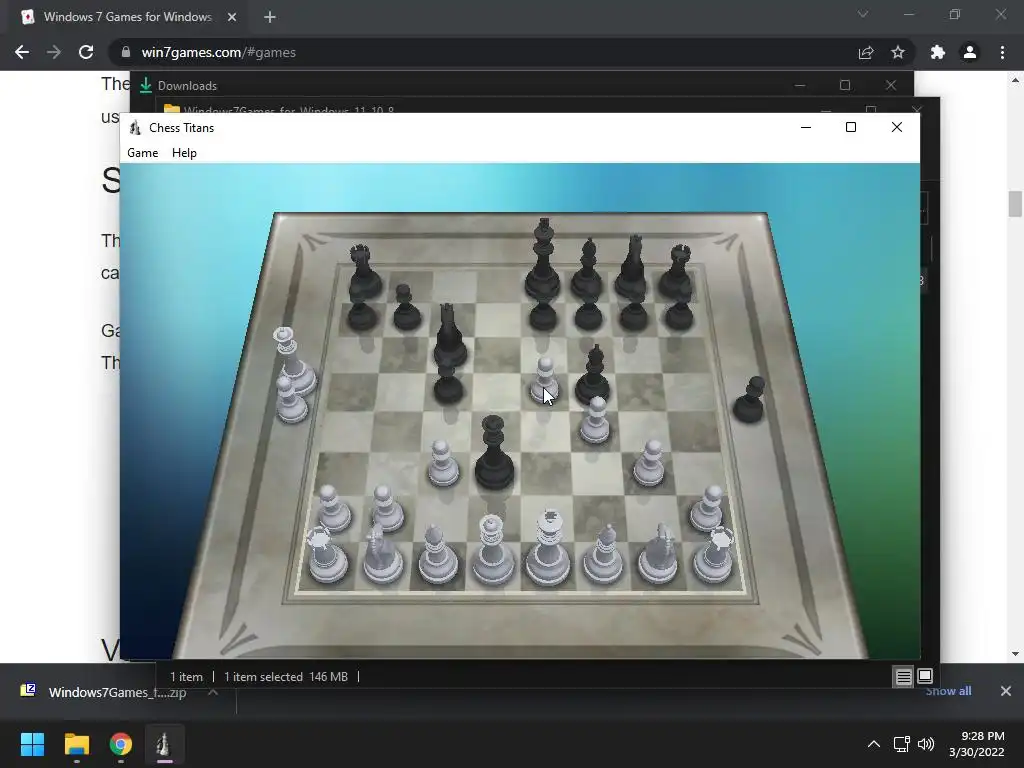Select the black king on the back rank

(543, 261)
